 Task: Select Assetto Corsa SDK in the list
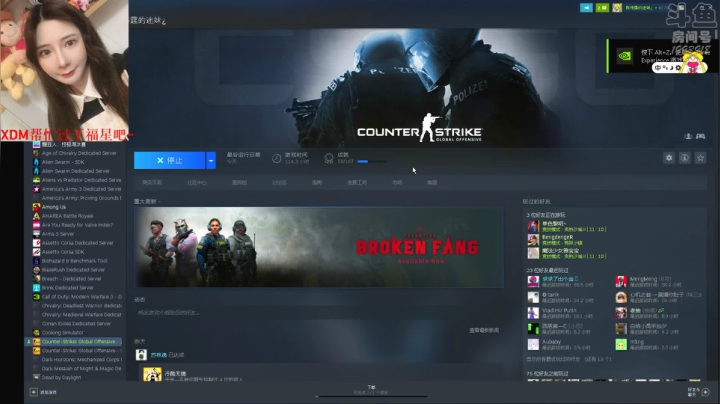point(63,252)
